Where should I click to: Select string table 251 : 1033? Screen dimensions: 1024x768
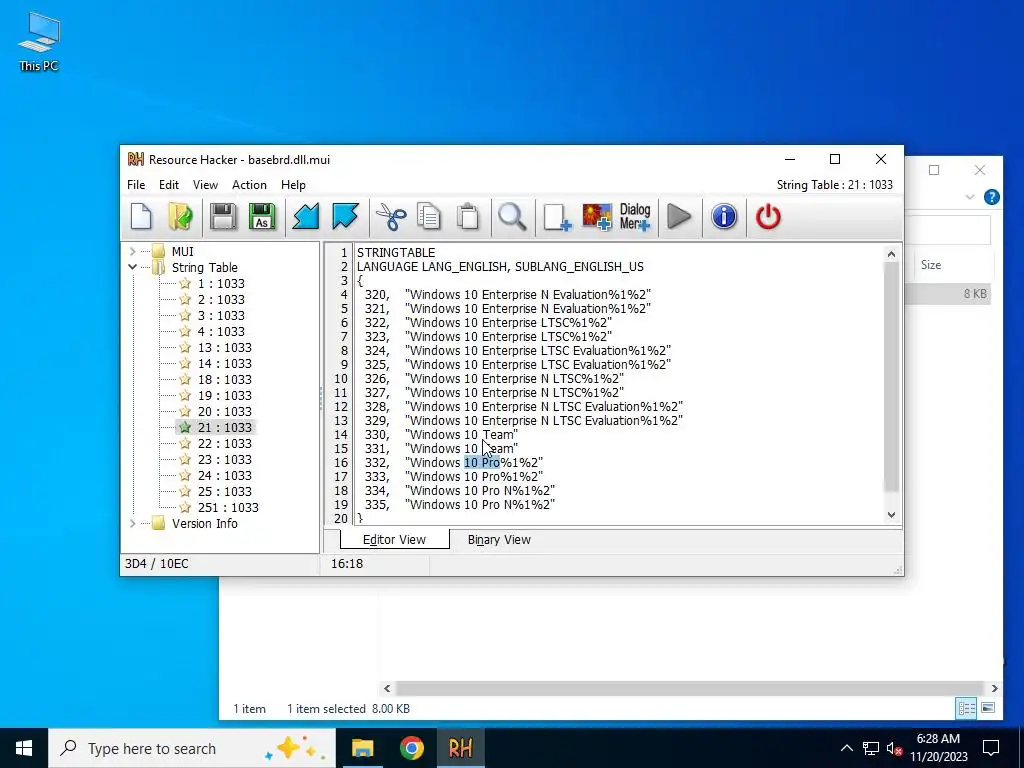(228, 507)
